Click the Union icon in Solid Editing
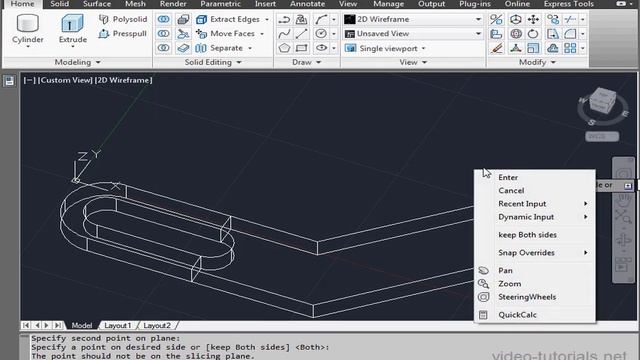 (x=164, y=19)
